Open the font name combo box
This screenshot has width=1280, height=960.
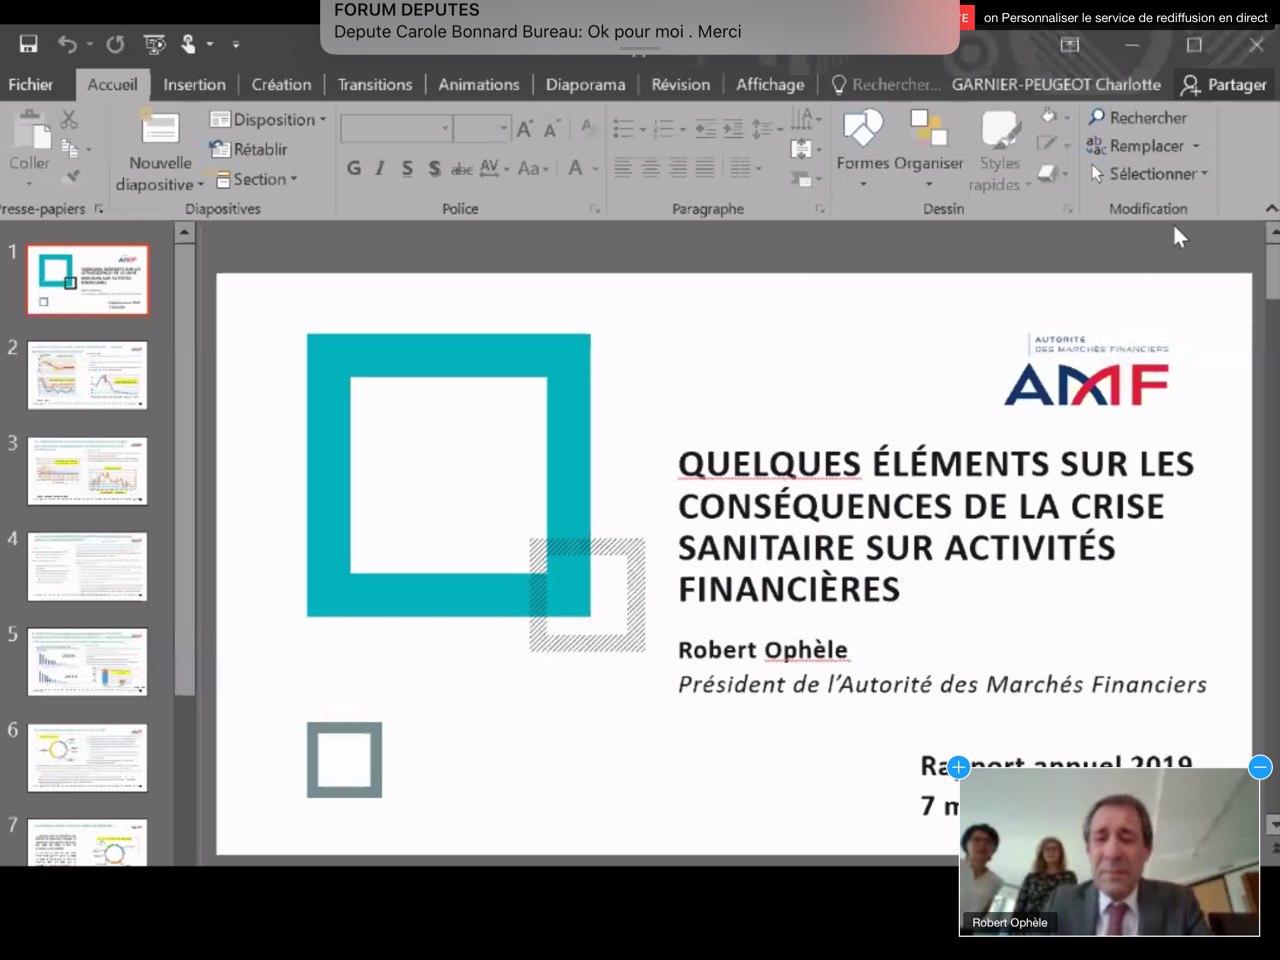(x=396, y=128)
